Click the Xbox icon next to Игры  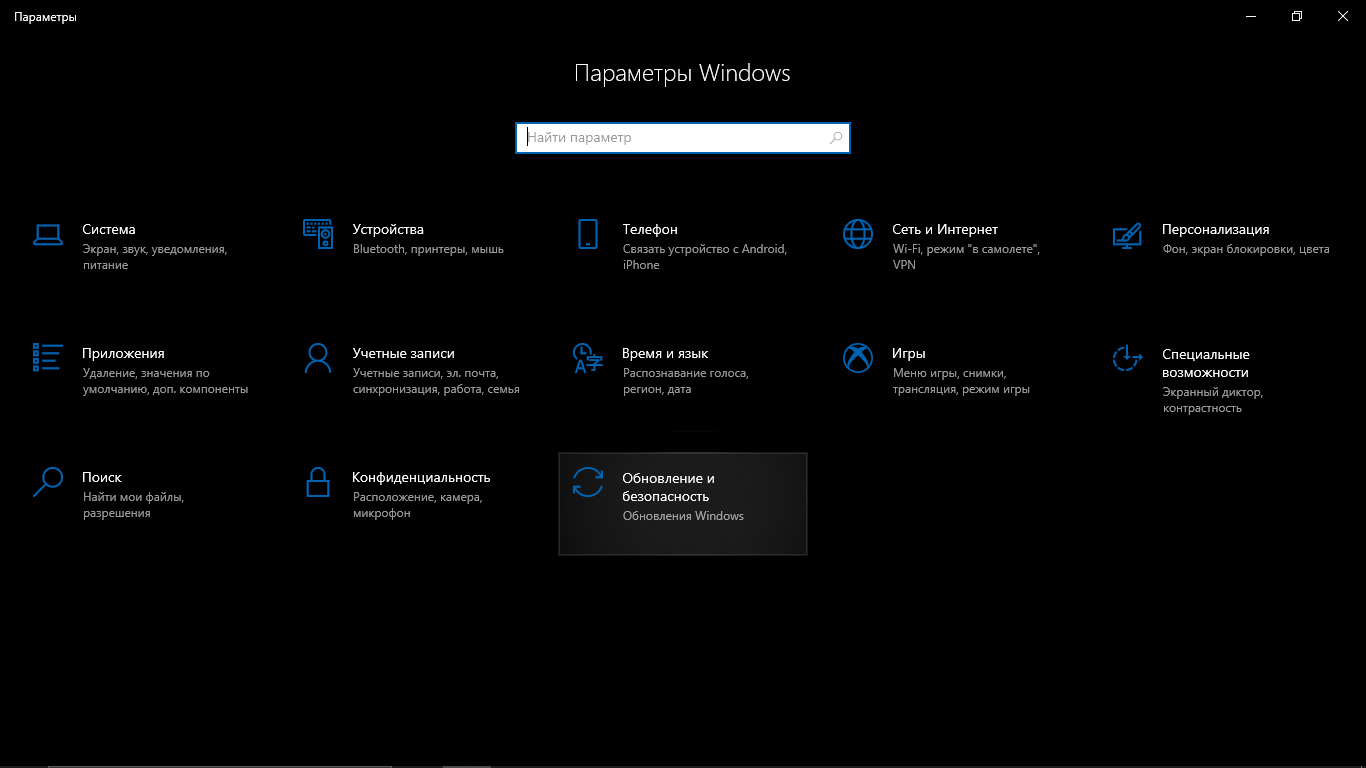(858, 357)
